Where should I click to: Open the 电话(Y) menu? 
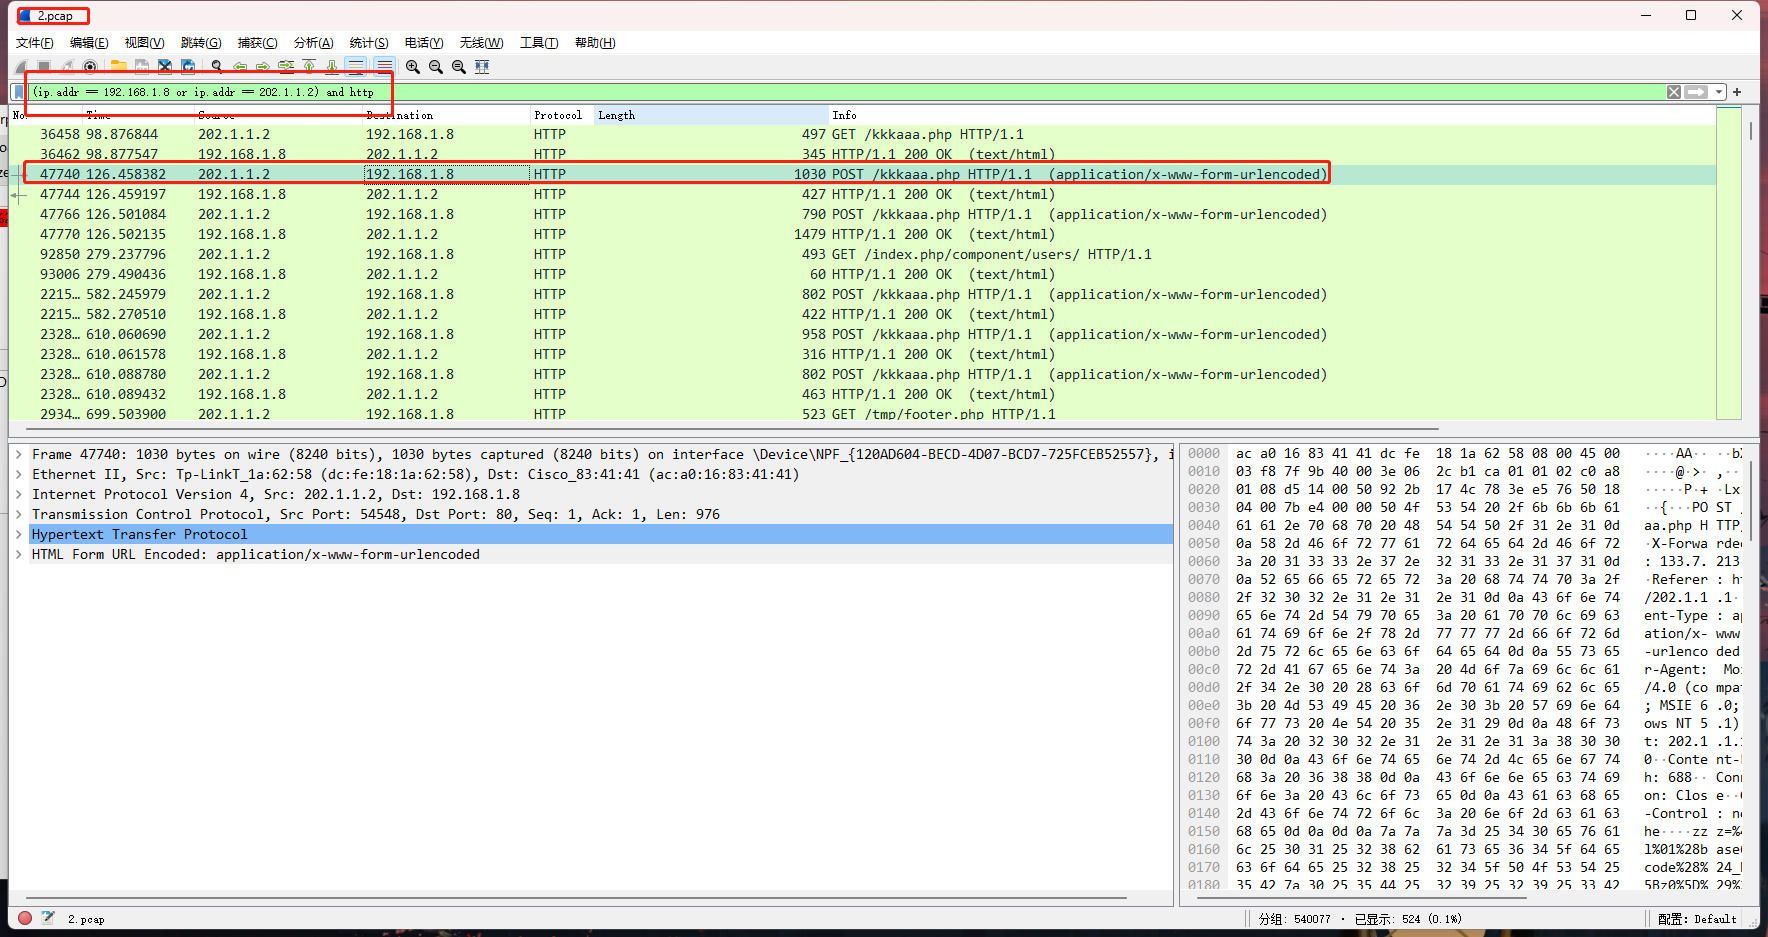coord(424,43)
